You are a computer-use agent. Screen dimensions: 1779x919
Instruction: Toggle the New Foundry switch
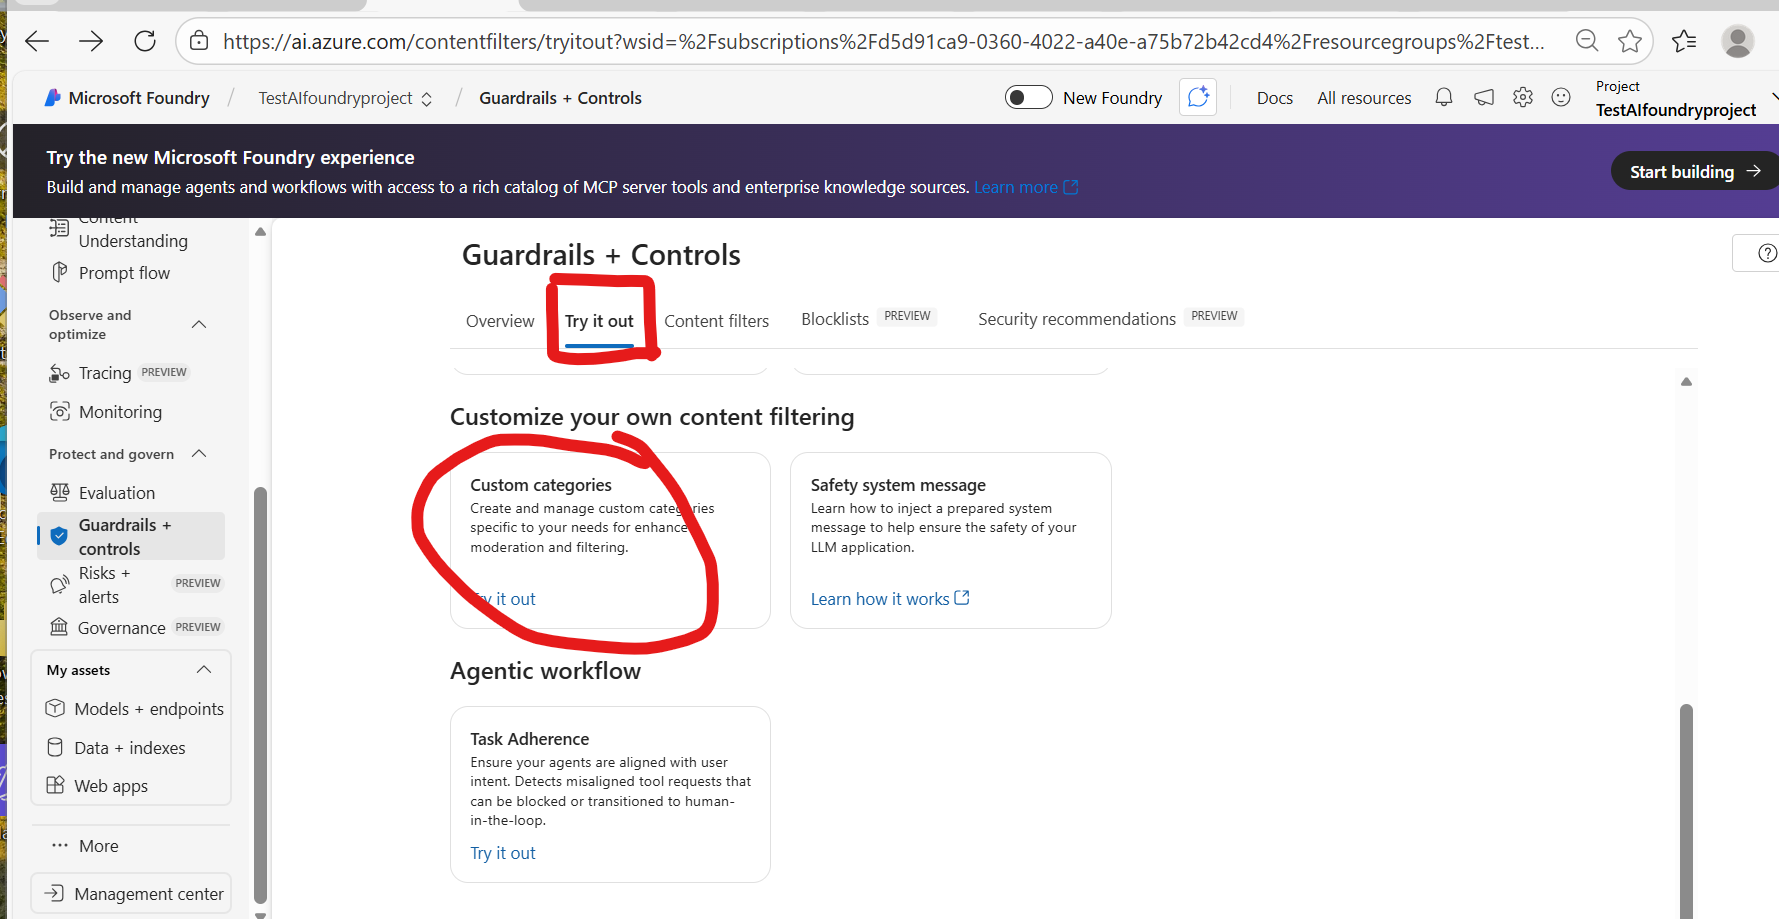[x=1028, y=97]
